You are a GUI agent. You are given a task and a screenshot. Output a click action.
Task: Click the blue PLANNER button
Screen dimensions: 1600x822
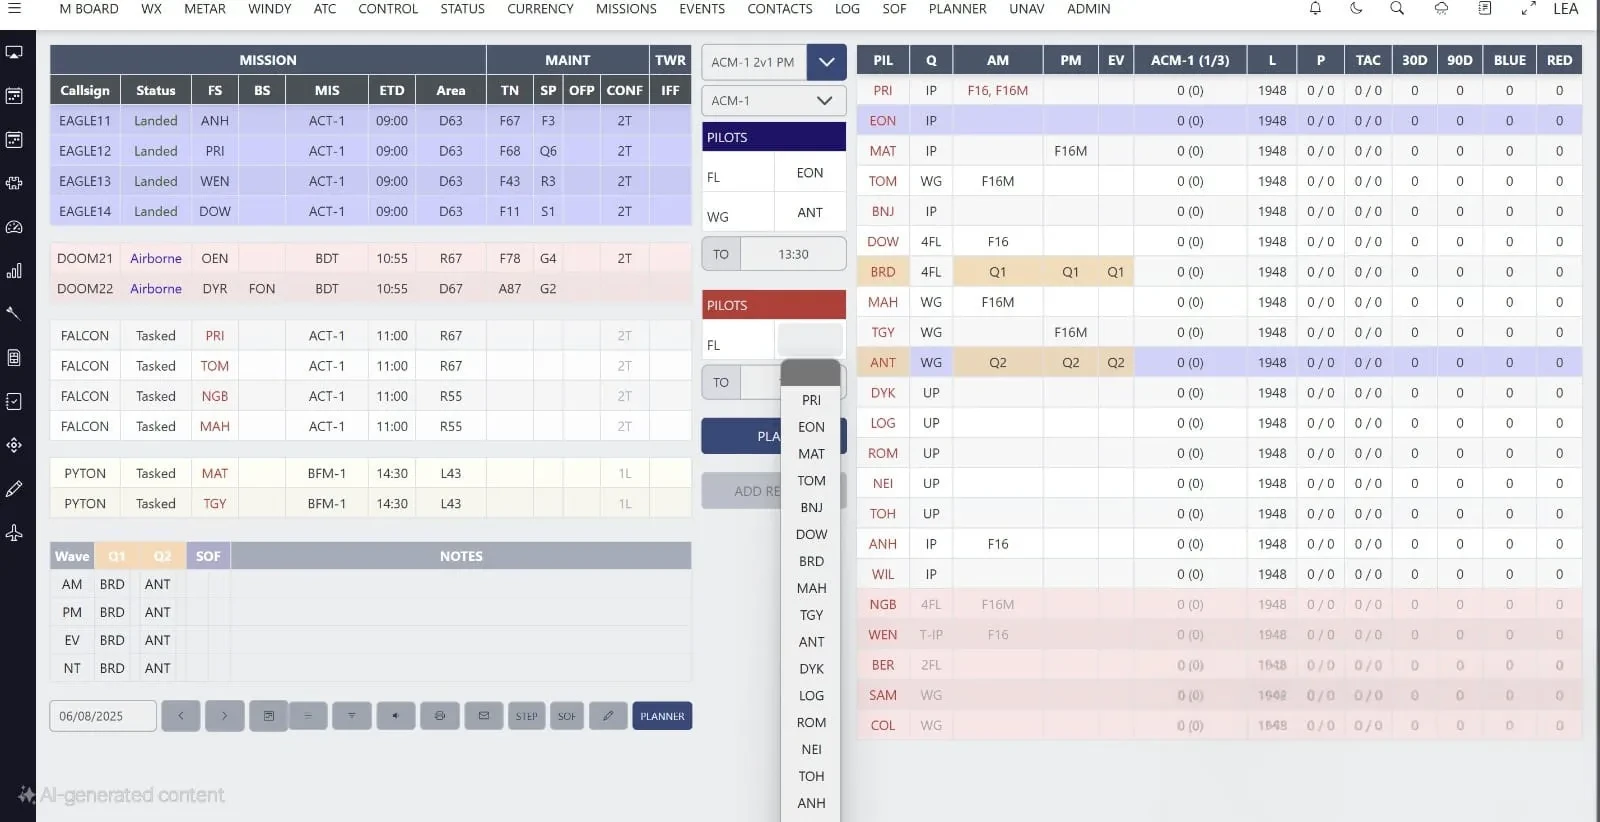click(x=662, y=716)
